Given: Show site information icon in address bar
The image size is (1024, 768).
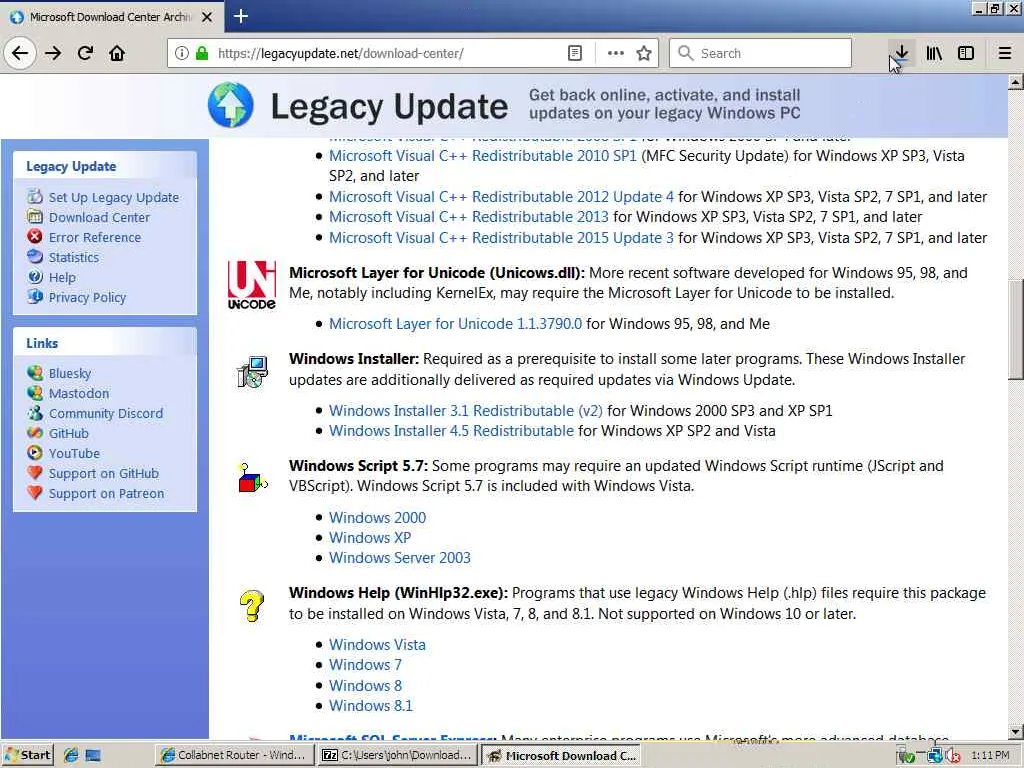Looking at the screenshot, I should click(182, 53).
